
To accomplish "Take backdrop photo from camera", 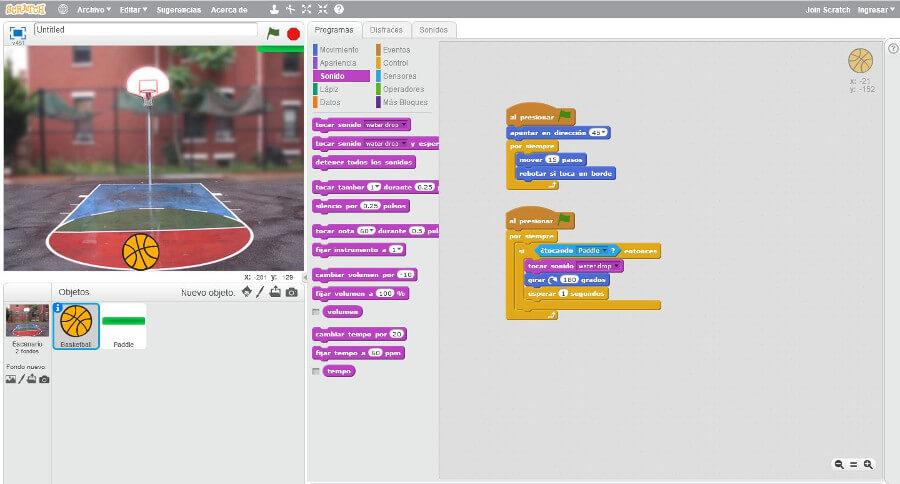I will [44, 380].
